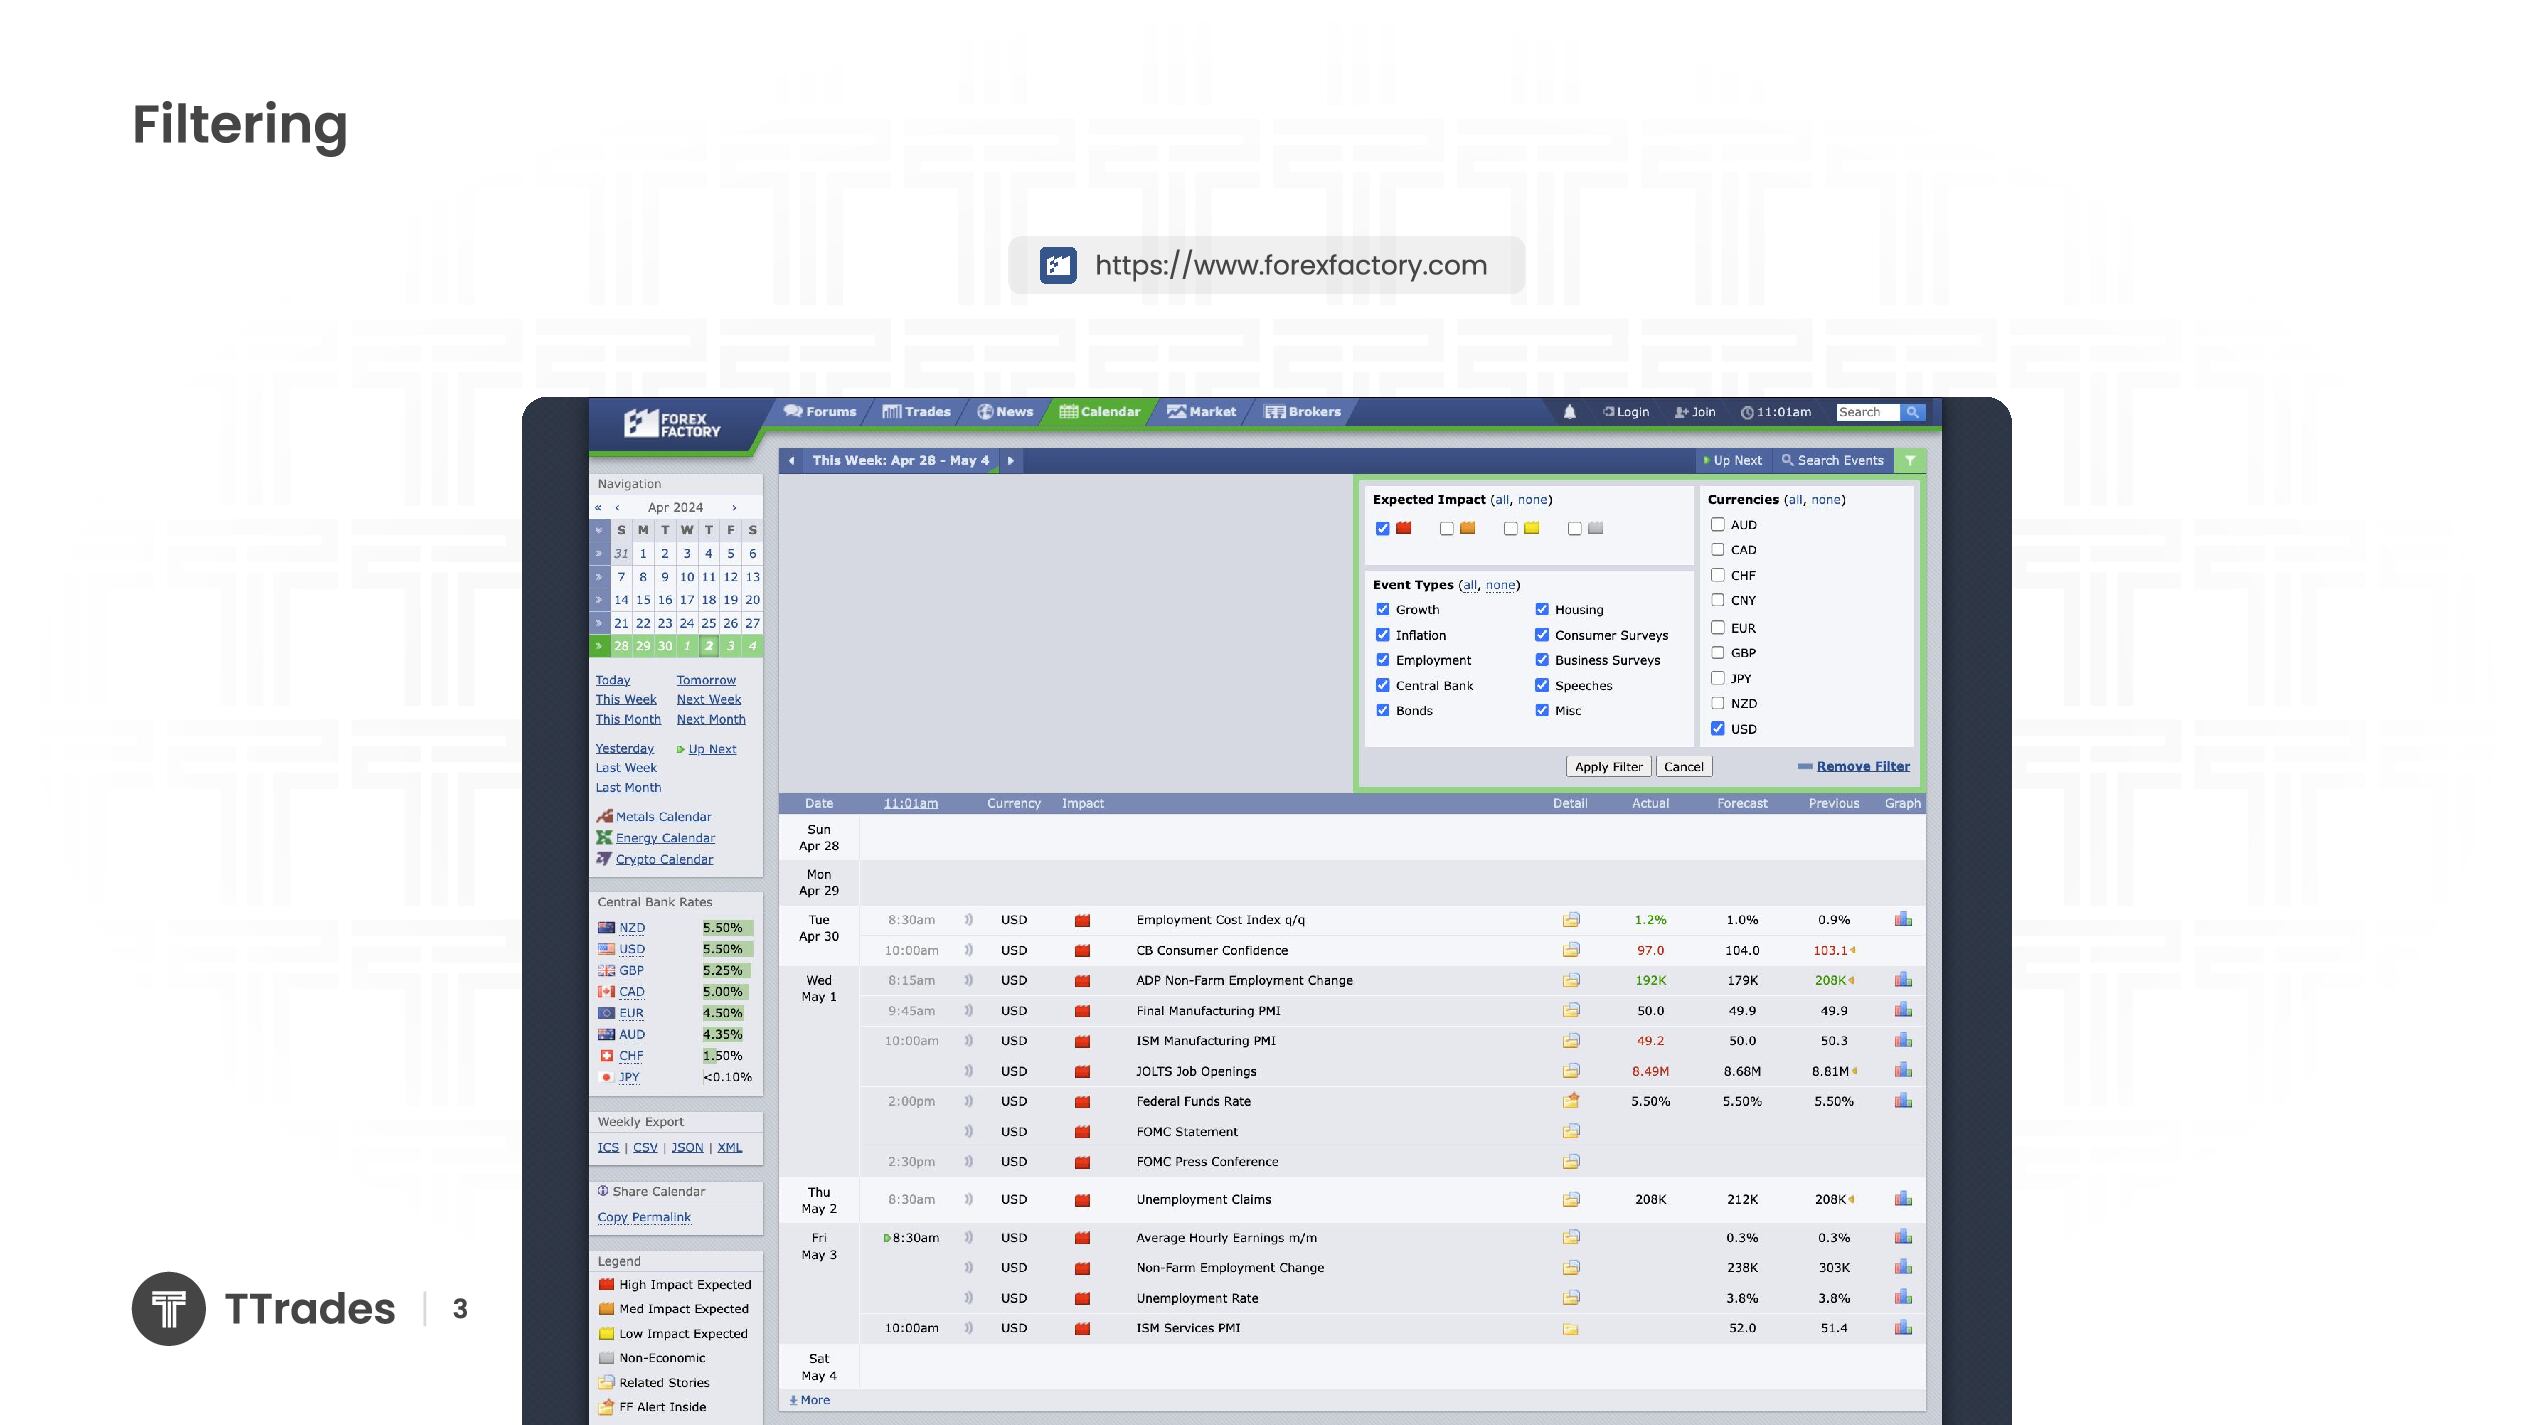The width and height of the screenshot is (2533, 1425).
Task: Check the EUR currency checkbox
Action: 1717,627
